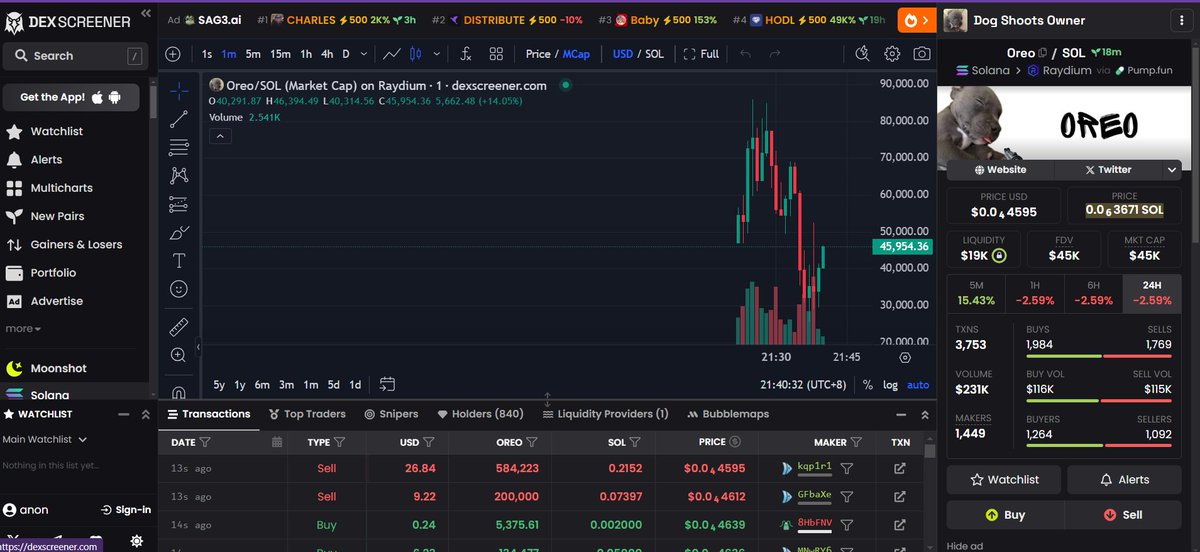The image size is (1200, 552).
Task: Open the Holders (840) tab
Action: coord(480,414)
